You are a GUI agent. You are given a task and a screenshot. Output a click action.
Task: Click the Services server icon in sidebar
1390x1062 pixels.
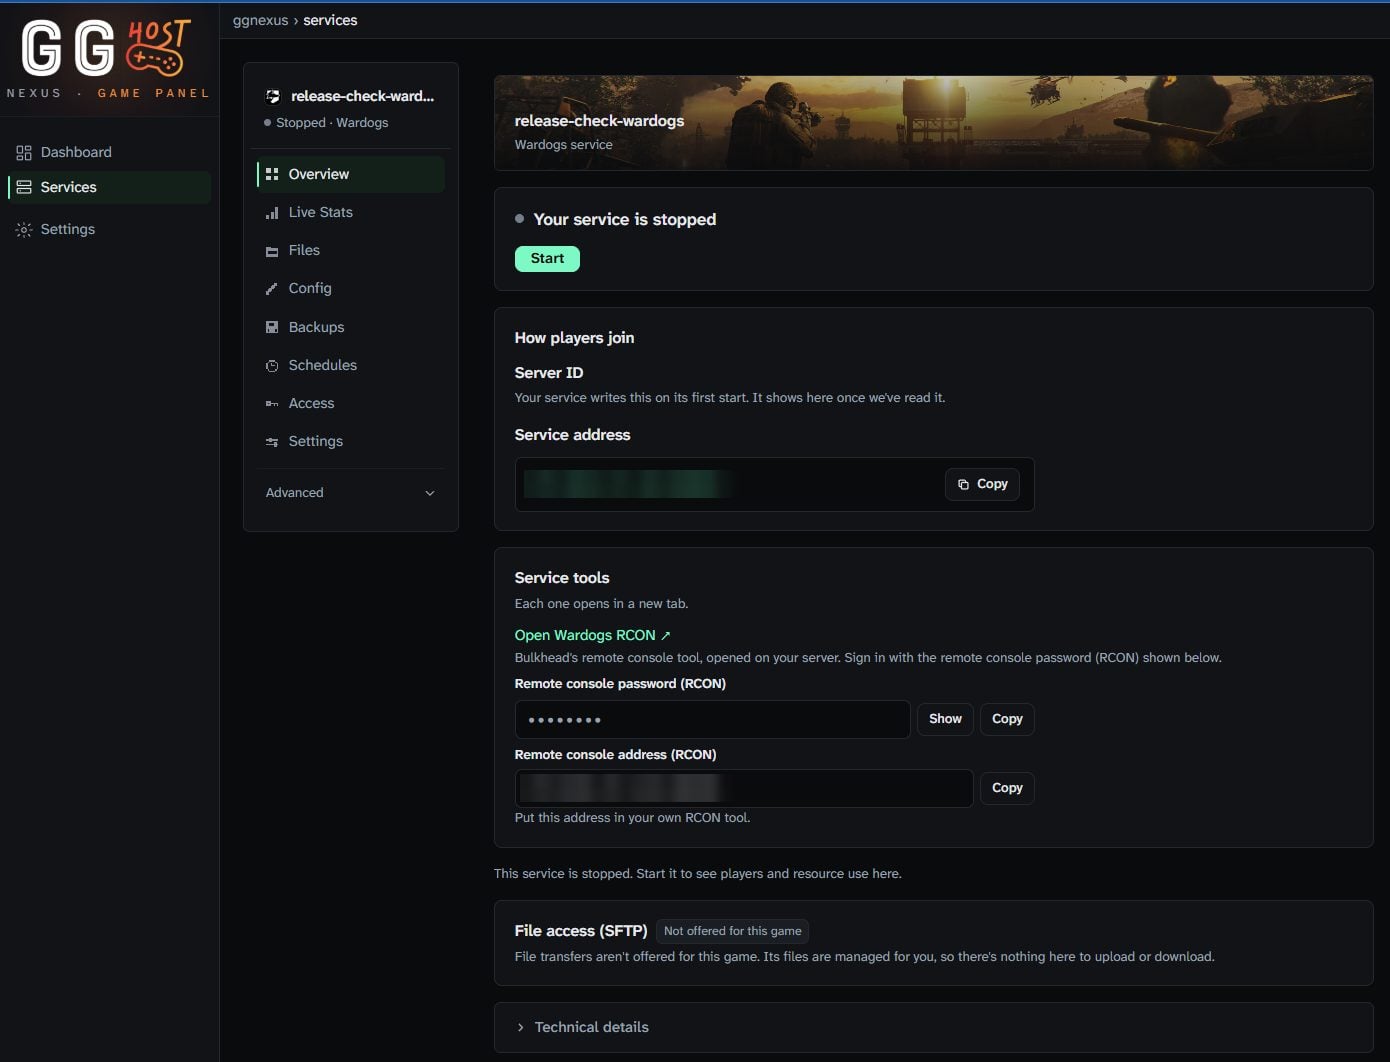pos(24,187)
